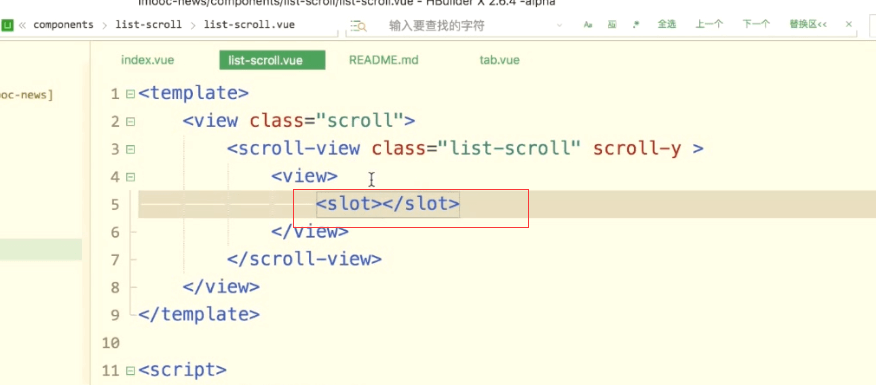Open the search history dropdown arrow

click(559, 26)
